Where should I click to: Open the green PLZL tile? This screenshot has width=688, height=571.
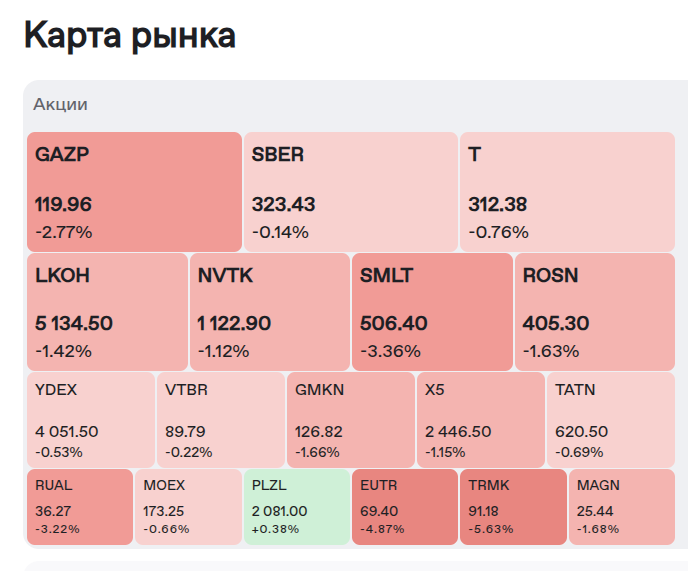297,507
